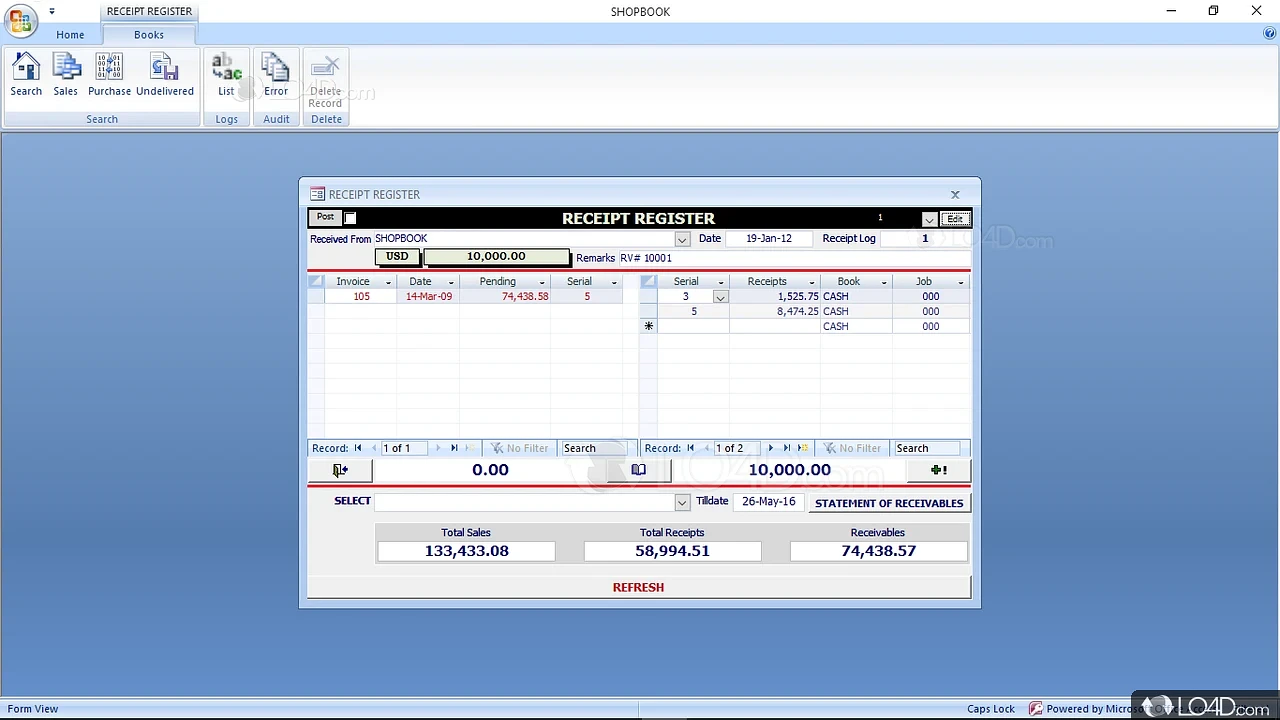Image resolution: width=1280 pixels, height=720 pixels.
Task: Open the Sales book search
Action: click(66, 75)
